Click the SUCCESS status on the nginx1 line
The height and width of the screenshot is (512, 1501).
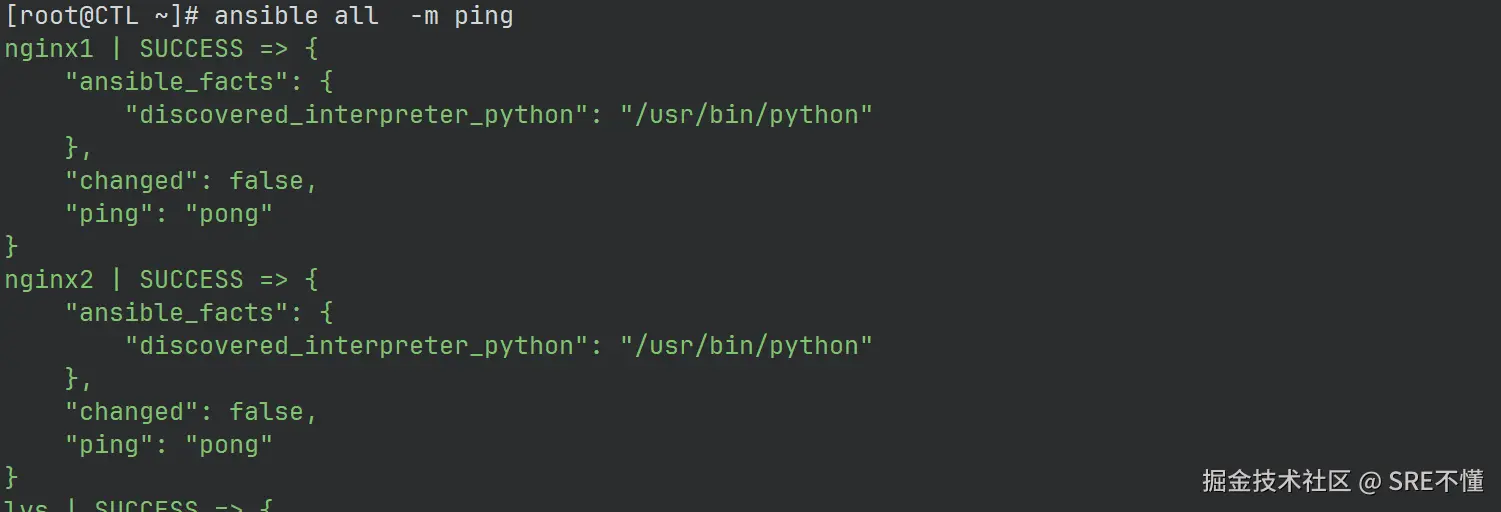tap(191, 49)
